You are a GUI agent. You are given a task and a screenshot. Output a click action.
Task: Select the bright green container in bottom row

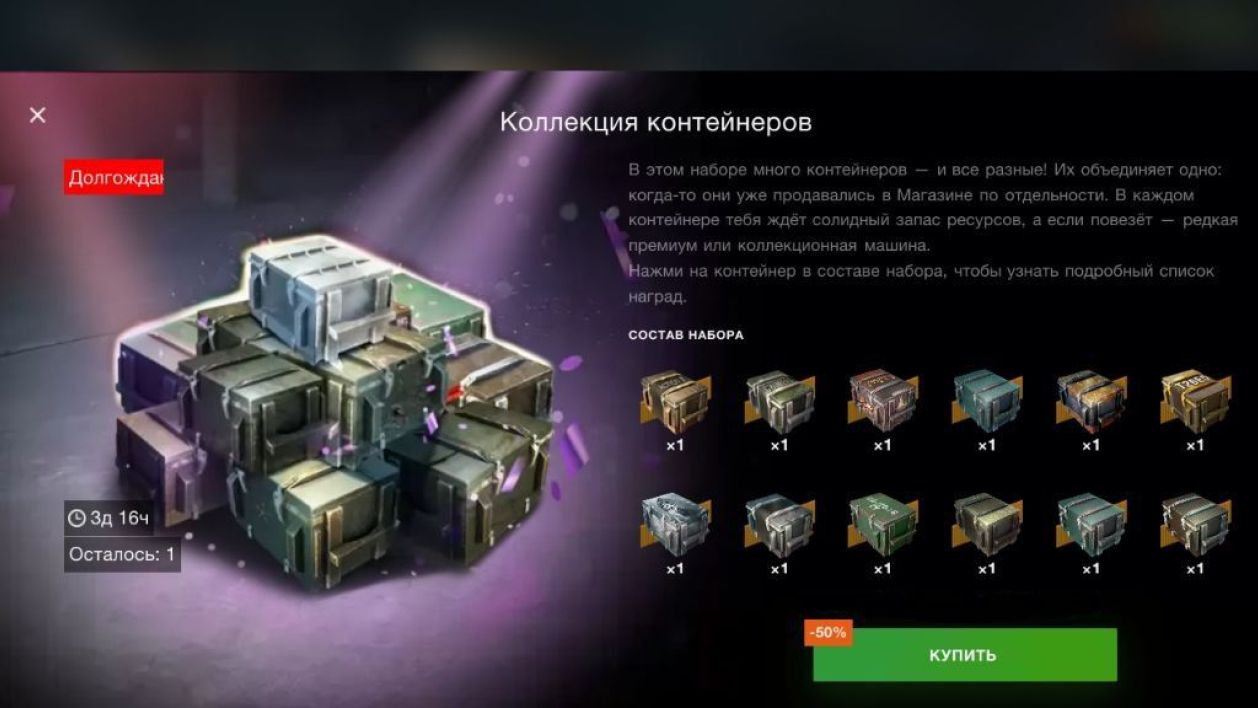click(883, 525)
